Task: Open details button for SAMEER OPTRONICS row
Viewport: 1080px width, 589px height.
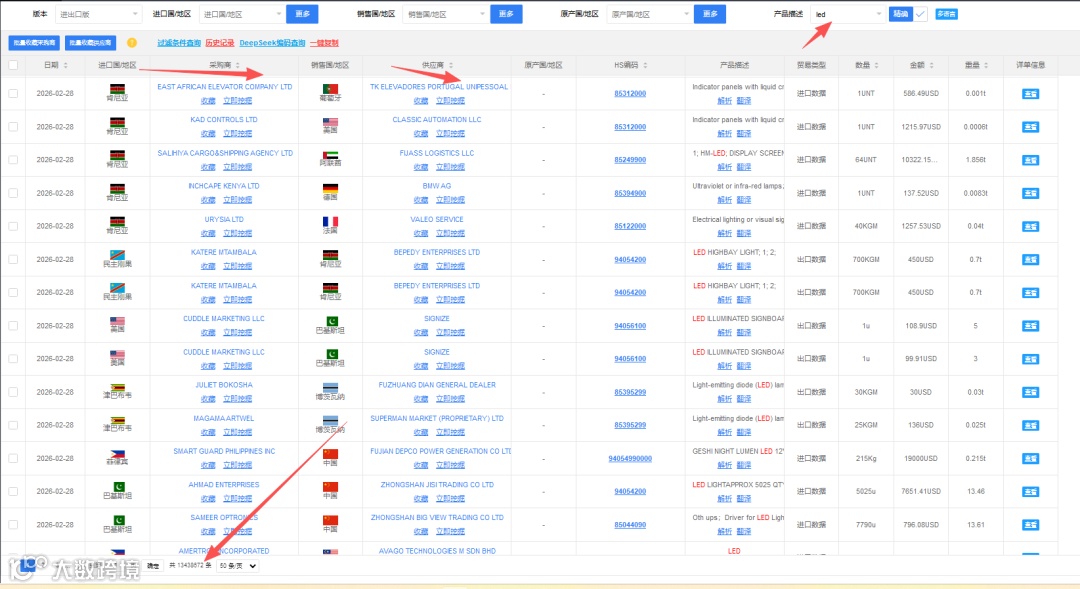Action: 1030,525
